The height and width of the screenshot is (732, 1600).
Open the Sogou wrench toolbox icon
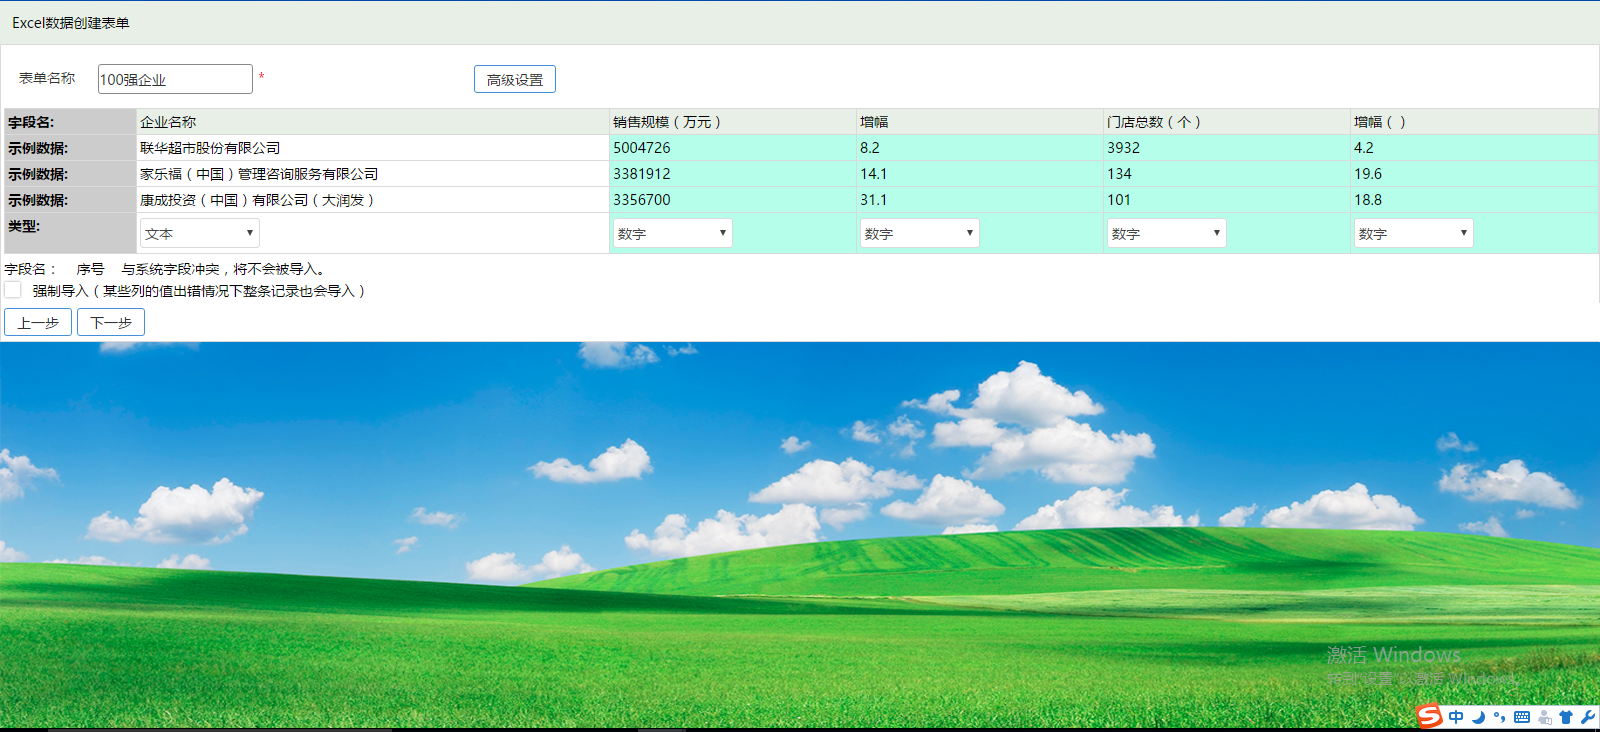coord(1587,717)
